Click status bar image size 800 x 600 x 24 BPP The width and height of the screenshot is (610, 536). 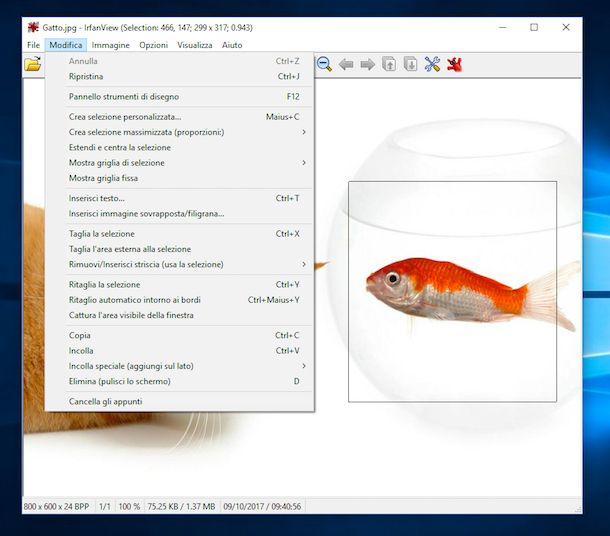pyautogui.click(x=56, y=506)
